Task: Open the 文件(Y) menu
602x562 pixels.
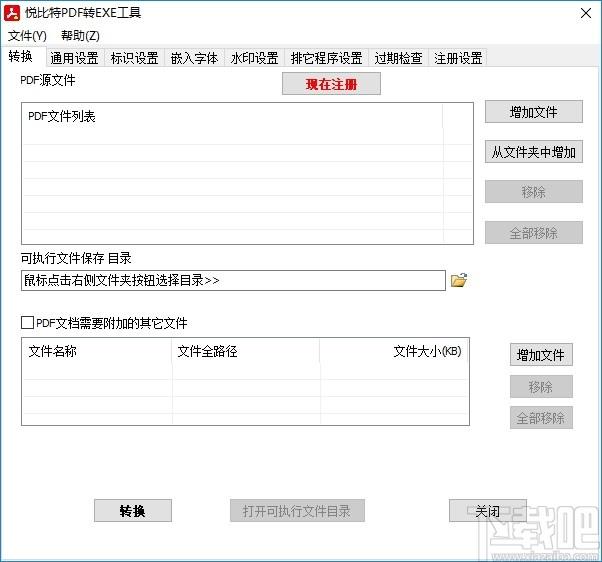Action: pyautogui.click(x=27, y=36)
